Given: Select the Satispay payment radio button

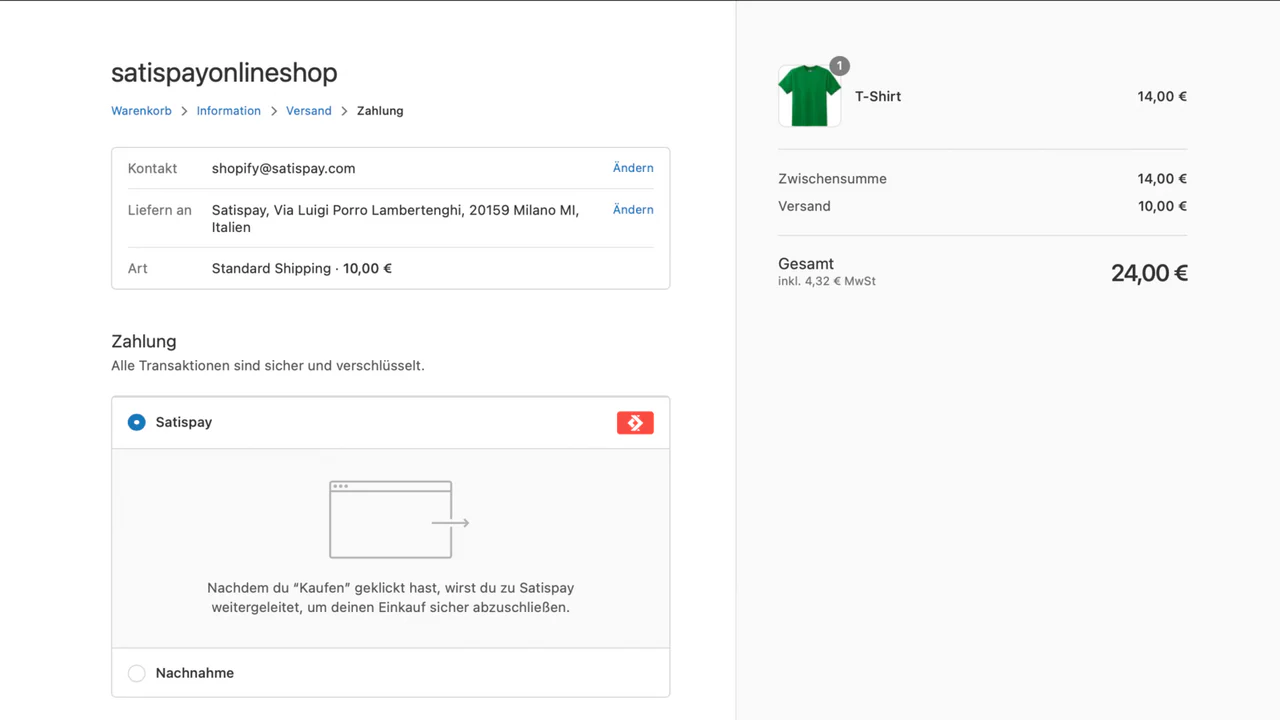Looking at the screenshot, I should click(x=137, y=423).
